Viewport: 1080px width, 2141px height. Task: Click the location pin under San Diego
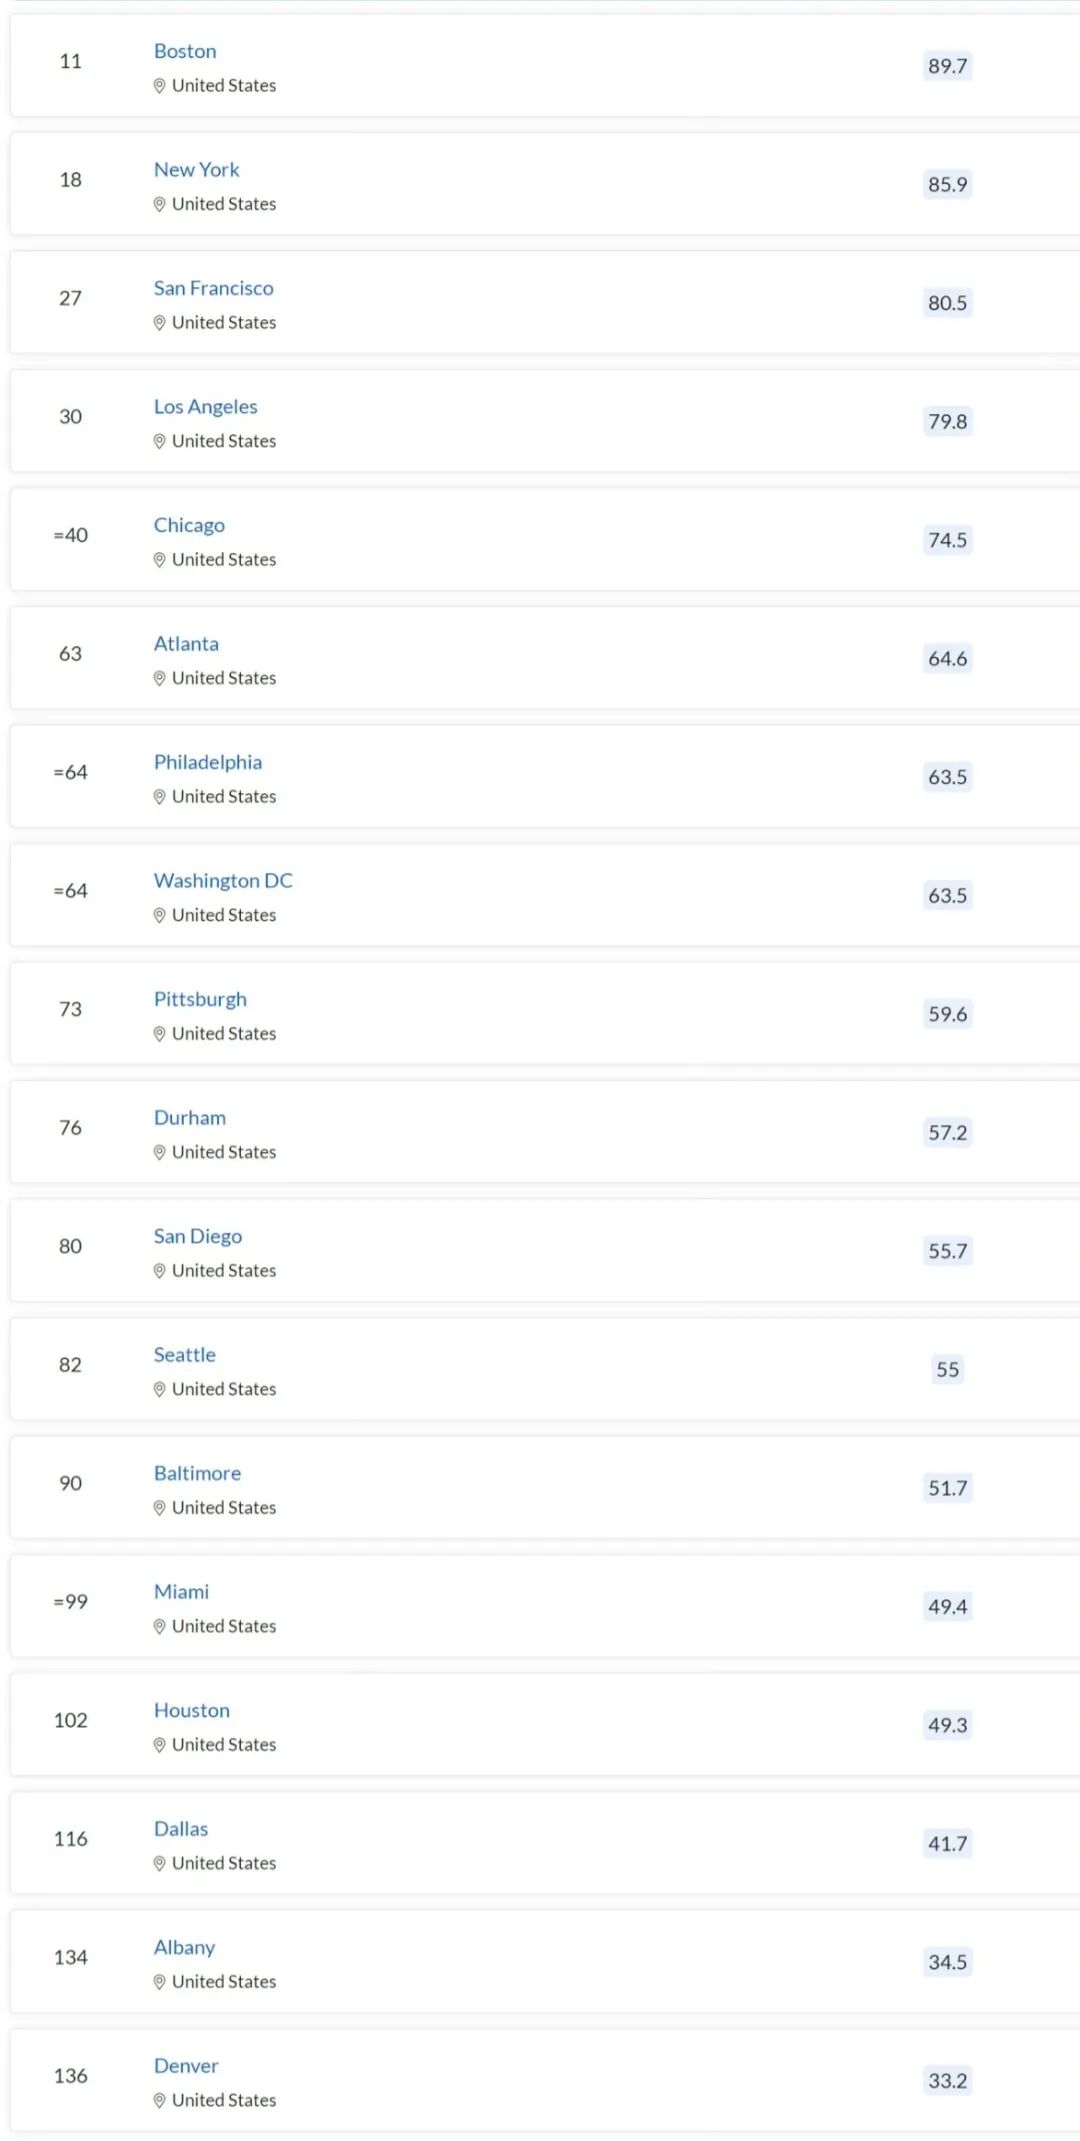click(x=159, y=1271)
